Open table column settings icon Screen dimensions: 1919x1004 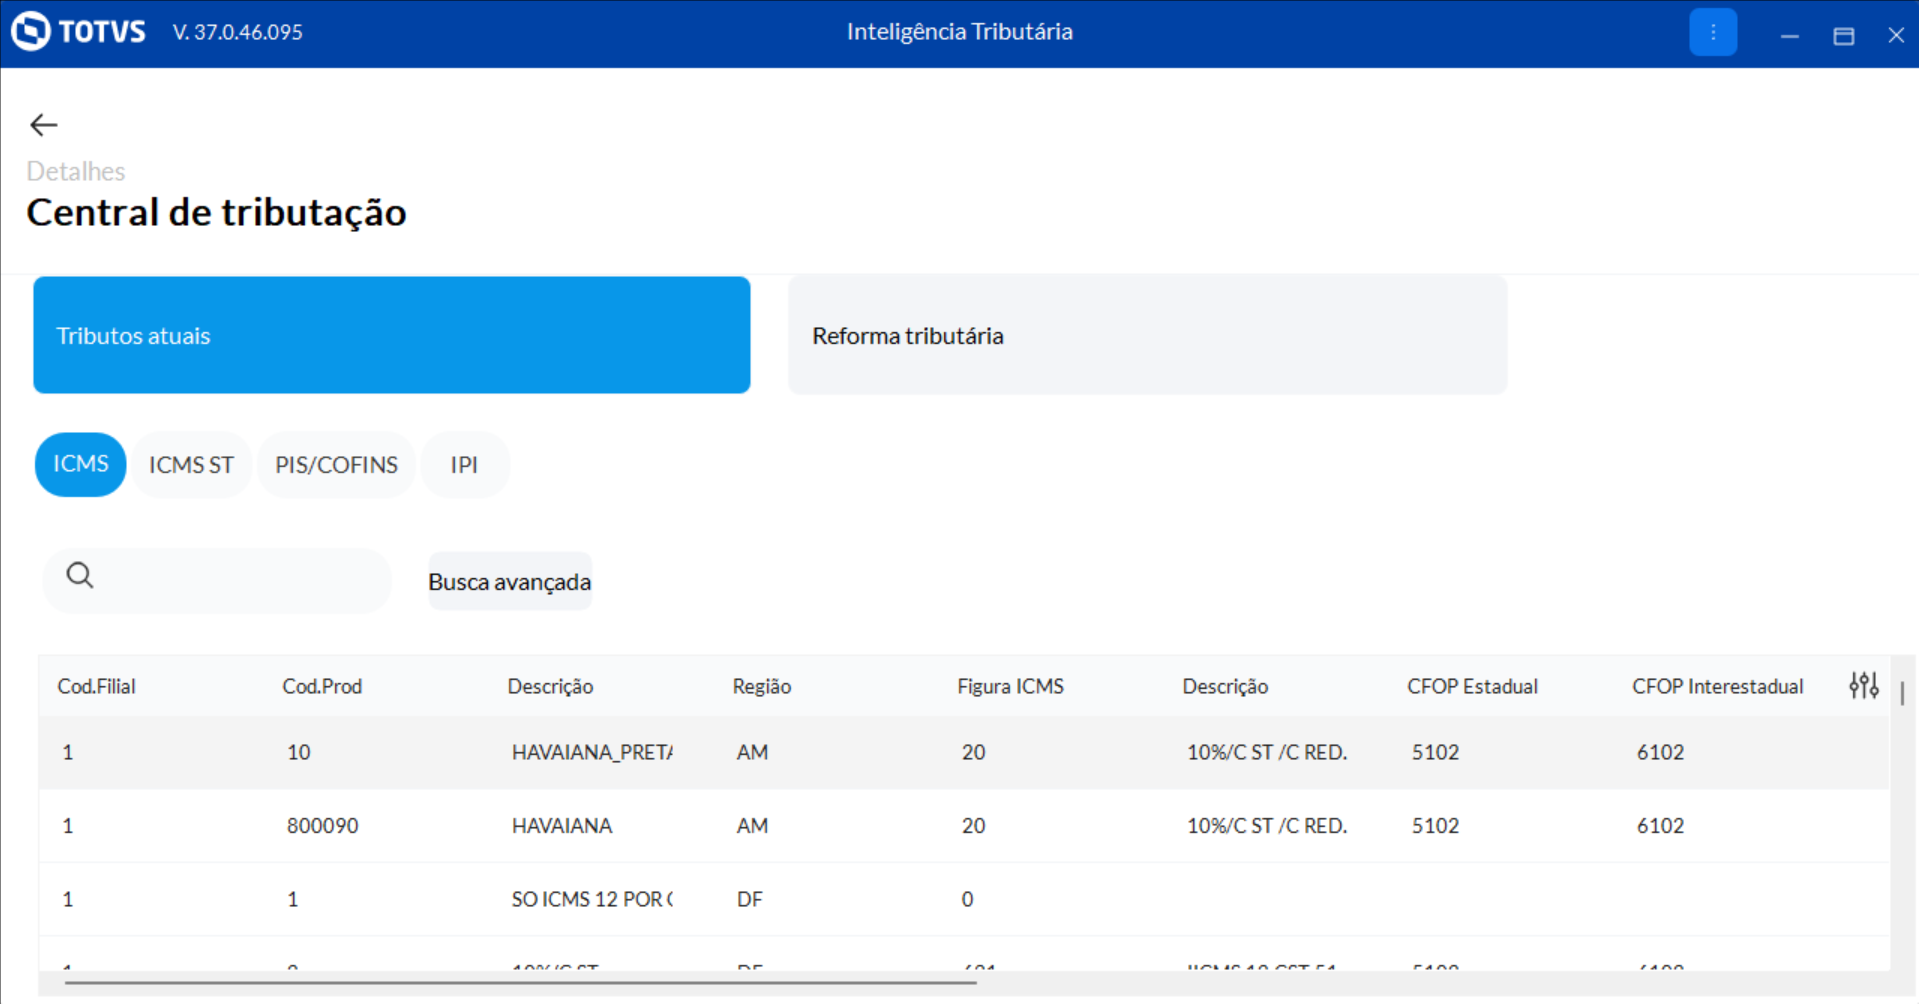(1863, 686)
